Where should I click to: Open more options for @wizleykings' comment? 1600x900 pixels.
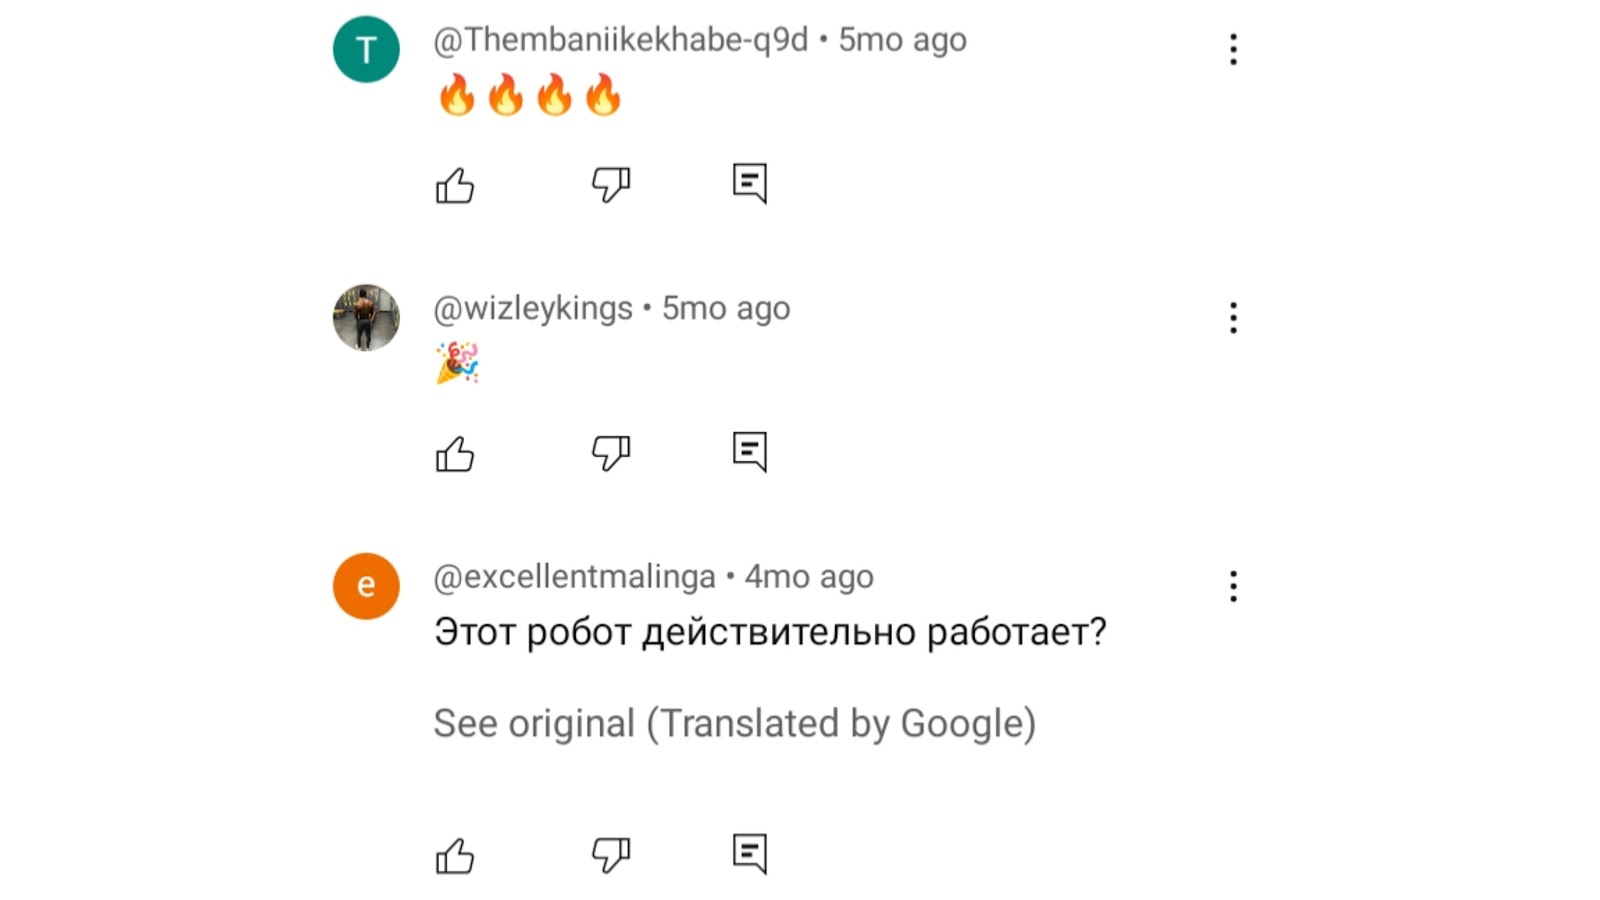point(1233,318)
